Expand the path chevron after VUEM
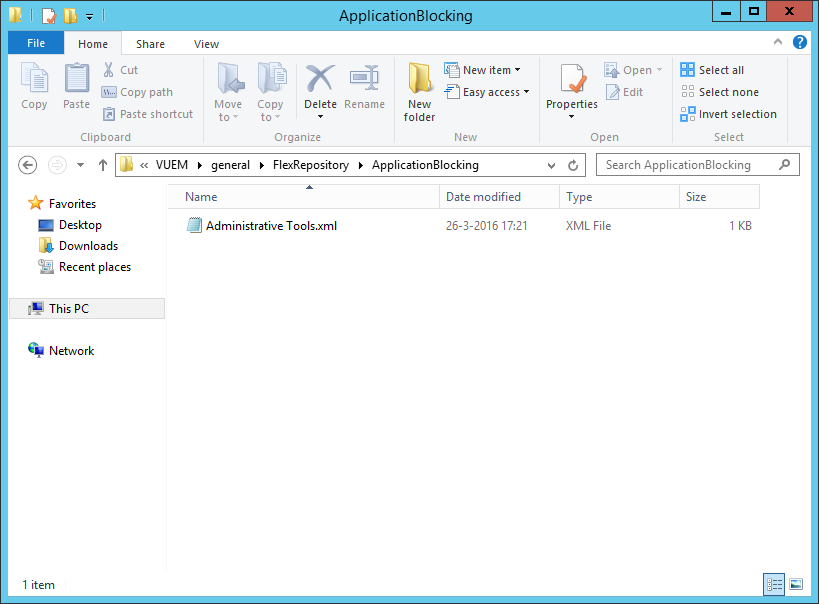Viewport: 819px width, 604px height. 200,166
